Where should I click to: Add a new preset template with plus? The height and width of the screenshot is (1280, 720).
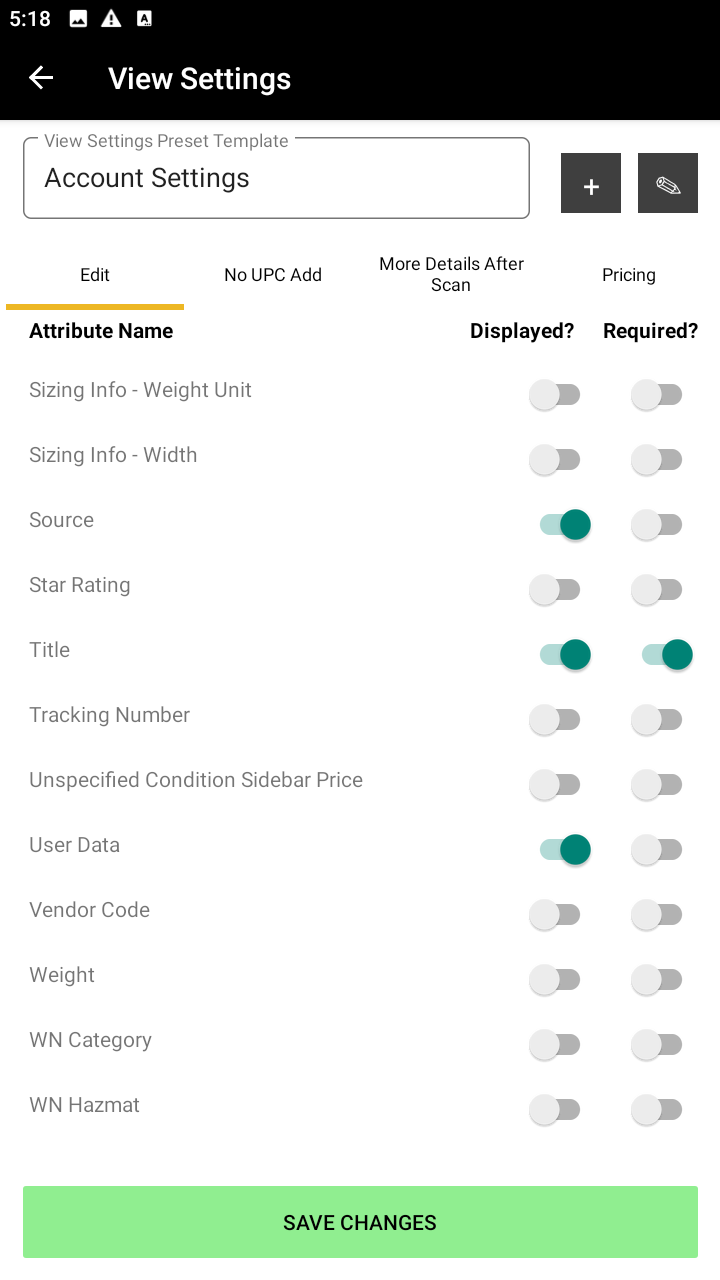pyautogui.click(x=591, y=183)
